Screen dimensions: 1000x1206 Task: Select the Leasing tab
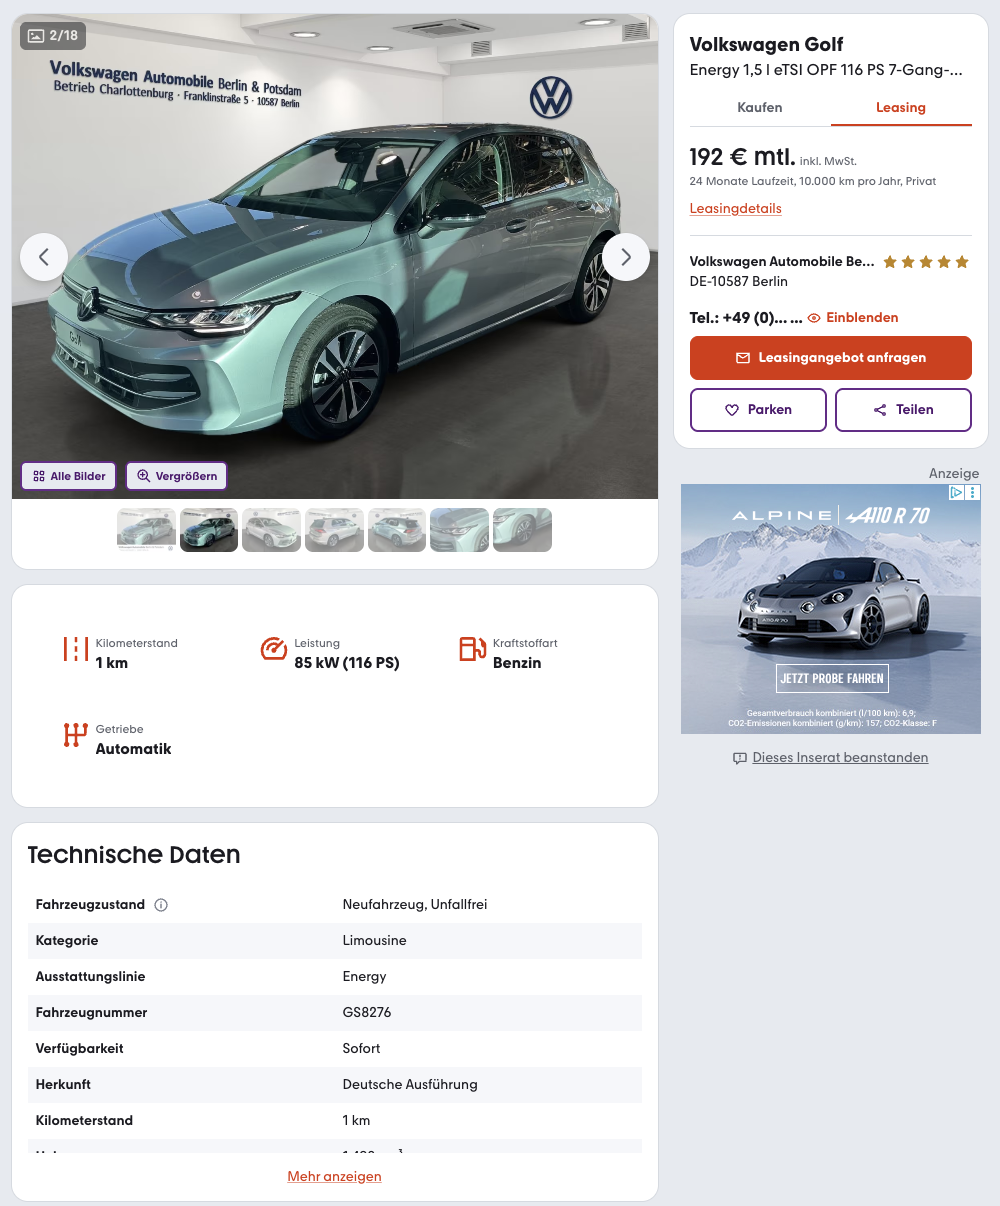(901, 107)
